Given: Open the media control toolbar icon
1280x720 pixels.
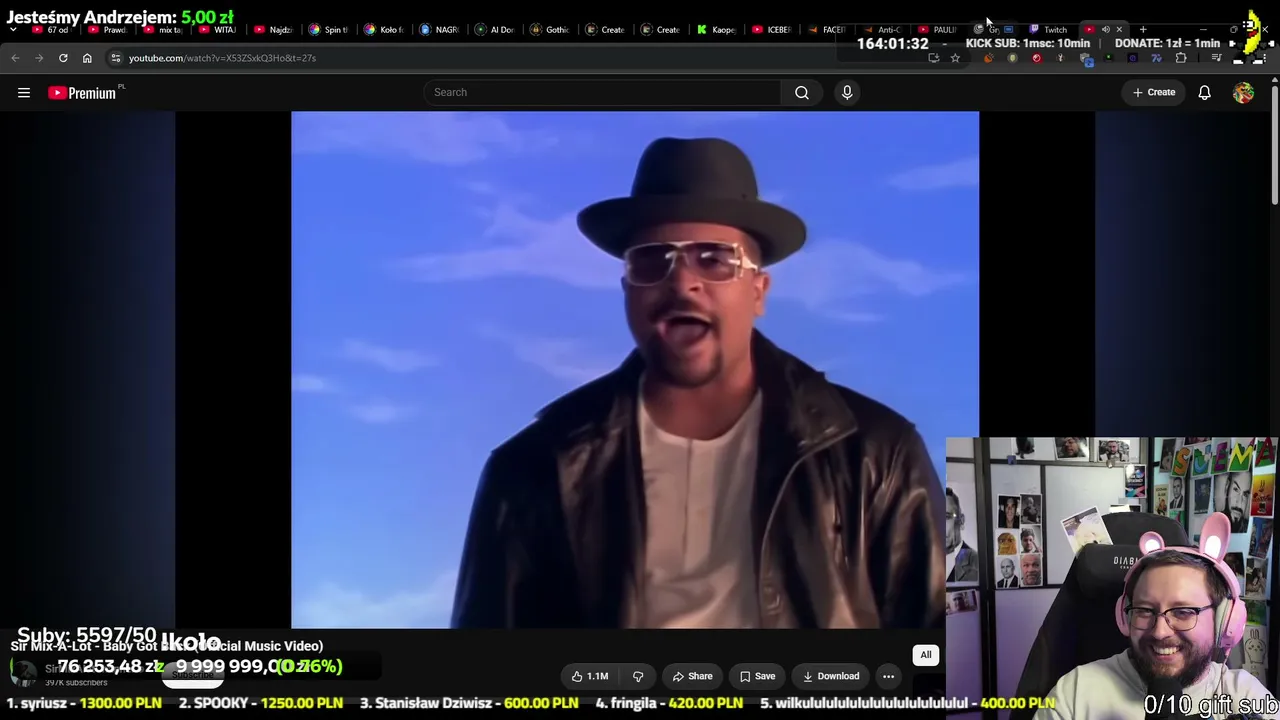Looking at the screenshot, I should (1216, 58).
